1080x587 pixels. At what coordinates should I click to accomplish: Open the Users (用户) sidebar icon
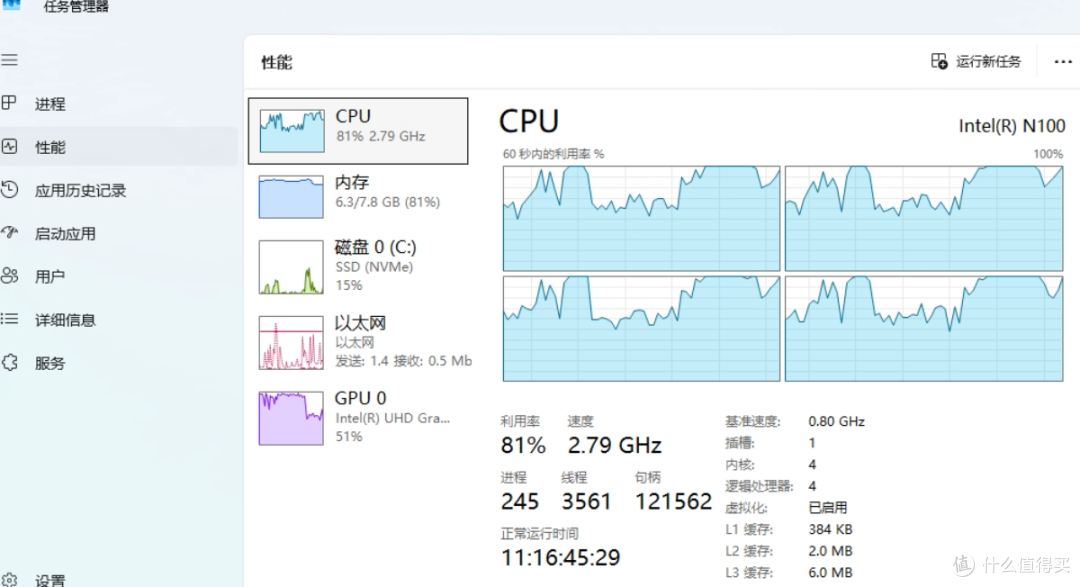pos(9,276)
